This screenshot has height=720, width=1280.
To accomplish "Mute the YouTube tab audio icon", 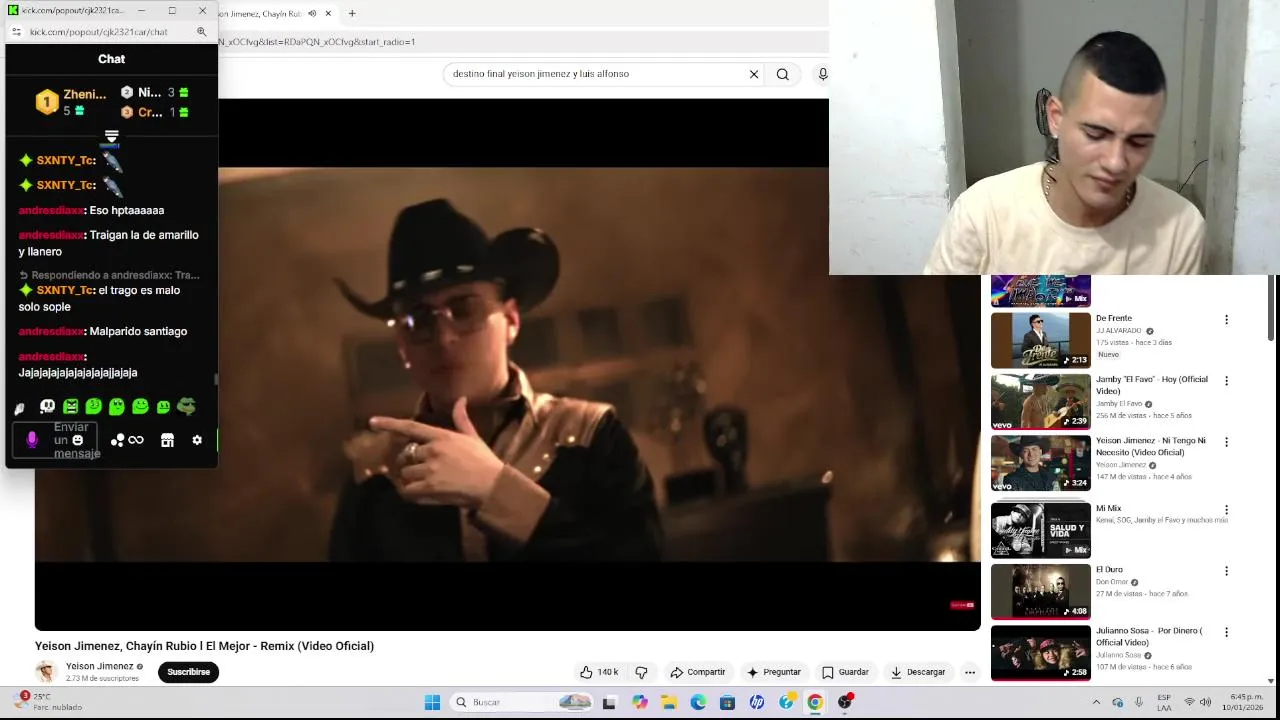I will [x=312, y=14].
